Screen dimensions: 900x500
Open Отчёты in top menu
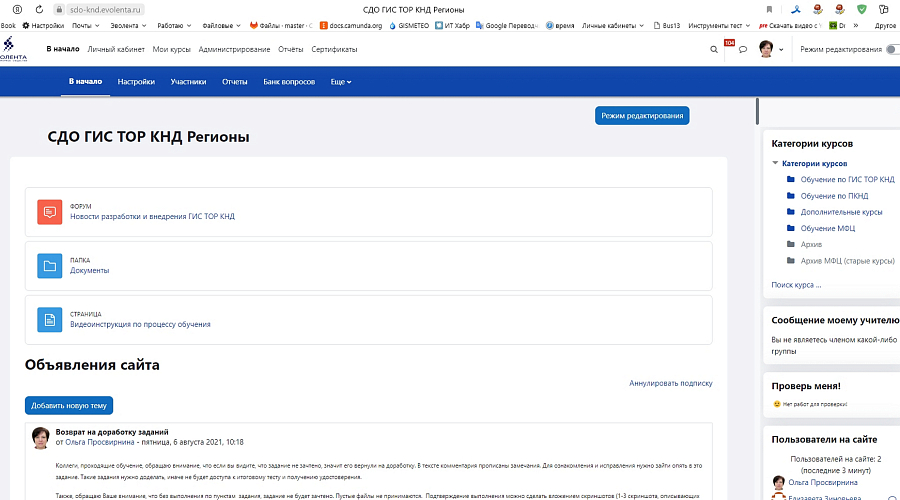[x=290, y=49]
